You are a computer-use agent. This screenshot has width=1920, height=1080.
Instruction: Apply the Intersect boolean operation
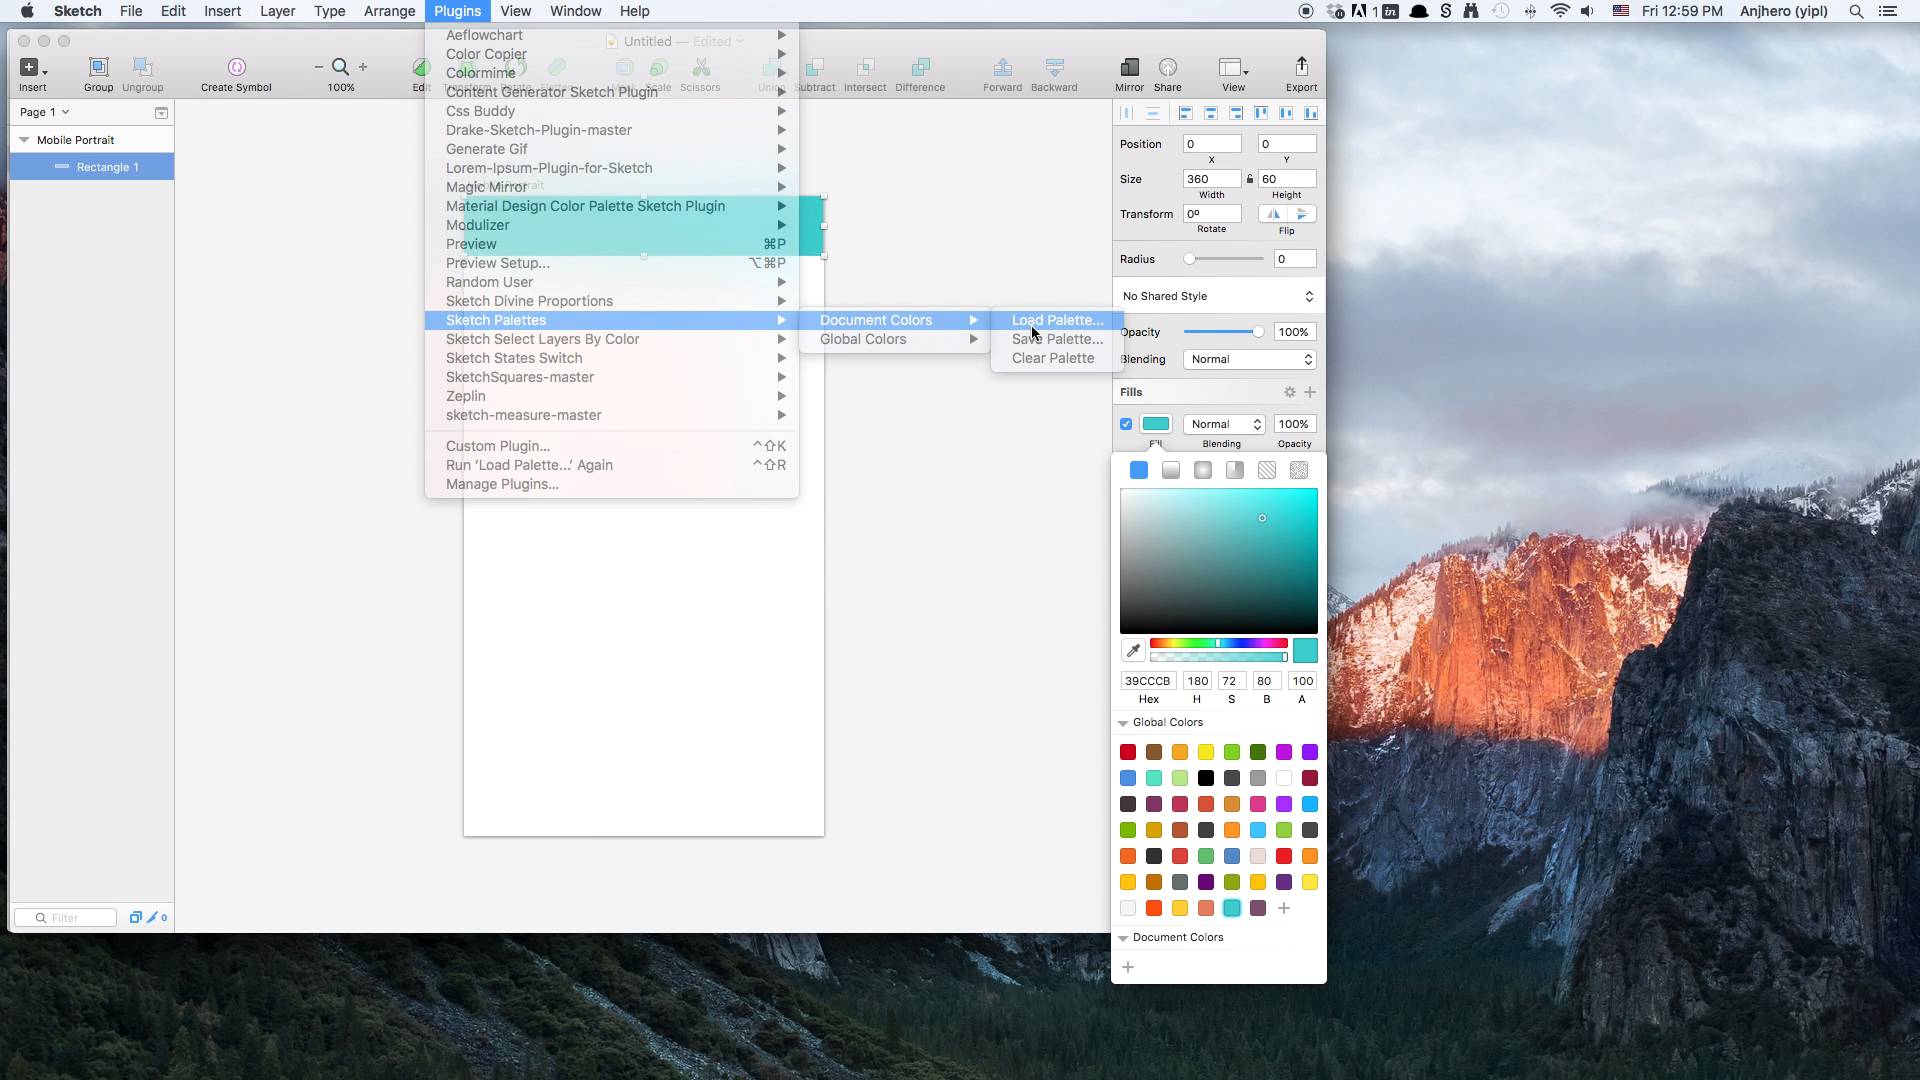click(864, 70)
